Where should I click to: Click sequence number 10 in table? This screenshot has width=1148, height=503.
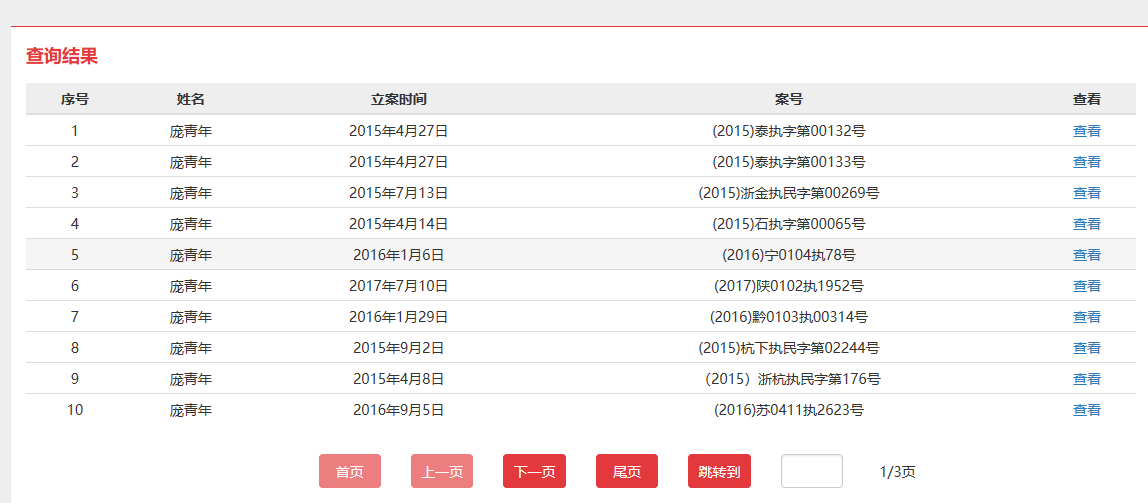(75, 410)
